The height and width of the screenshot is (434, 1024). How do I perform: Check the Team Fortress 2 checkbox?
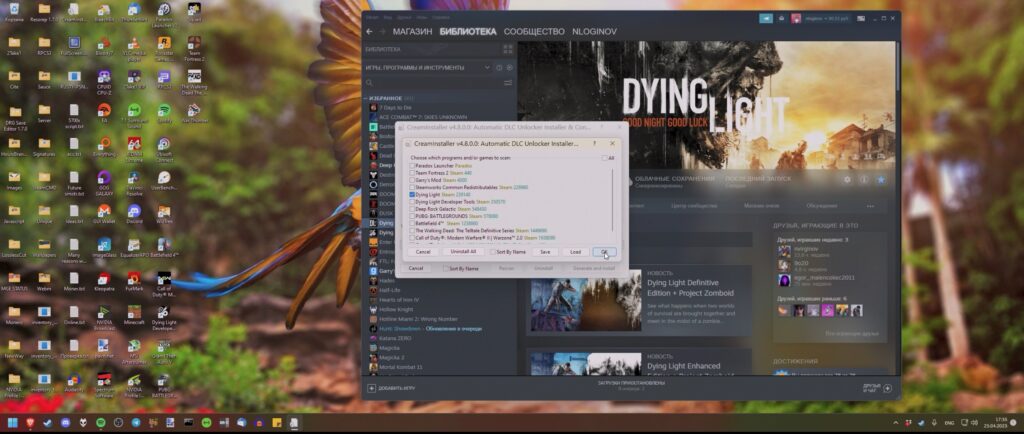click(412, 173)
